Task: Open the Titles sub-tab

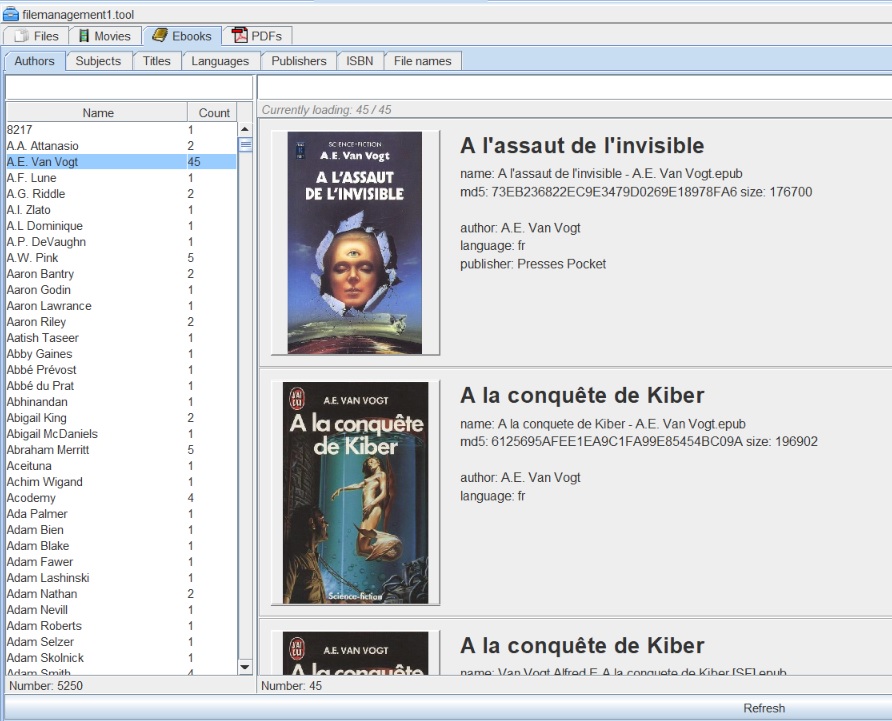Action: [x=156, y=61]
